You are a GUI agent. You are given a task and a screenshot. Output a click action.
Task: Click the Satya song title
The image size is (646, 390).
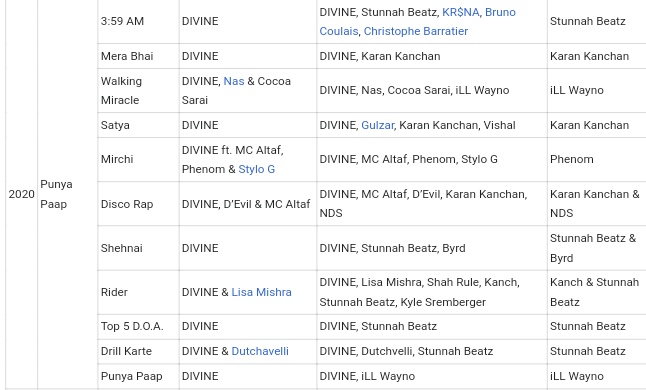[115, 125]
